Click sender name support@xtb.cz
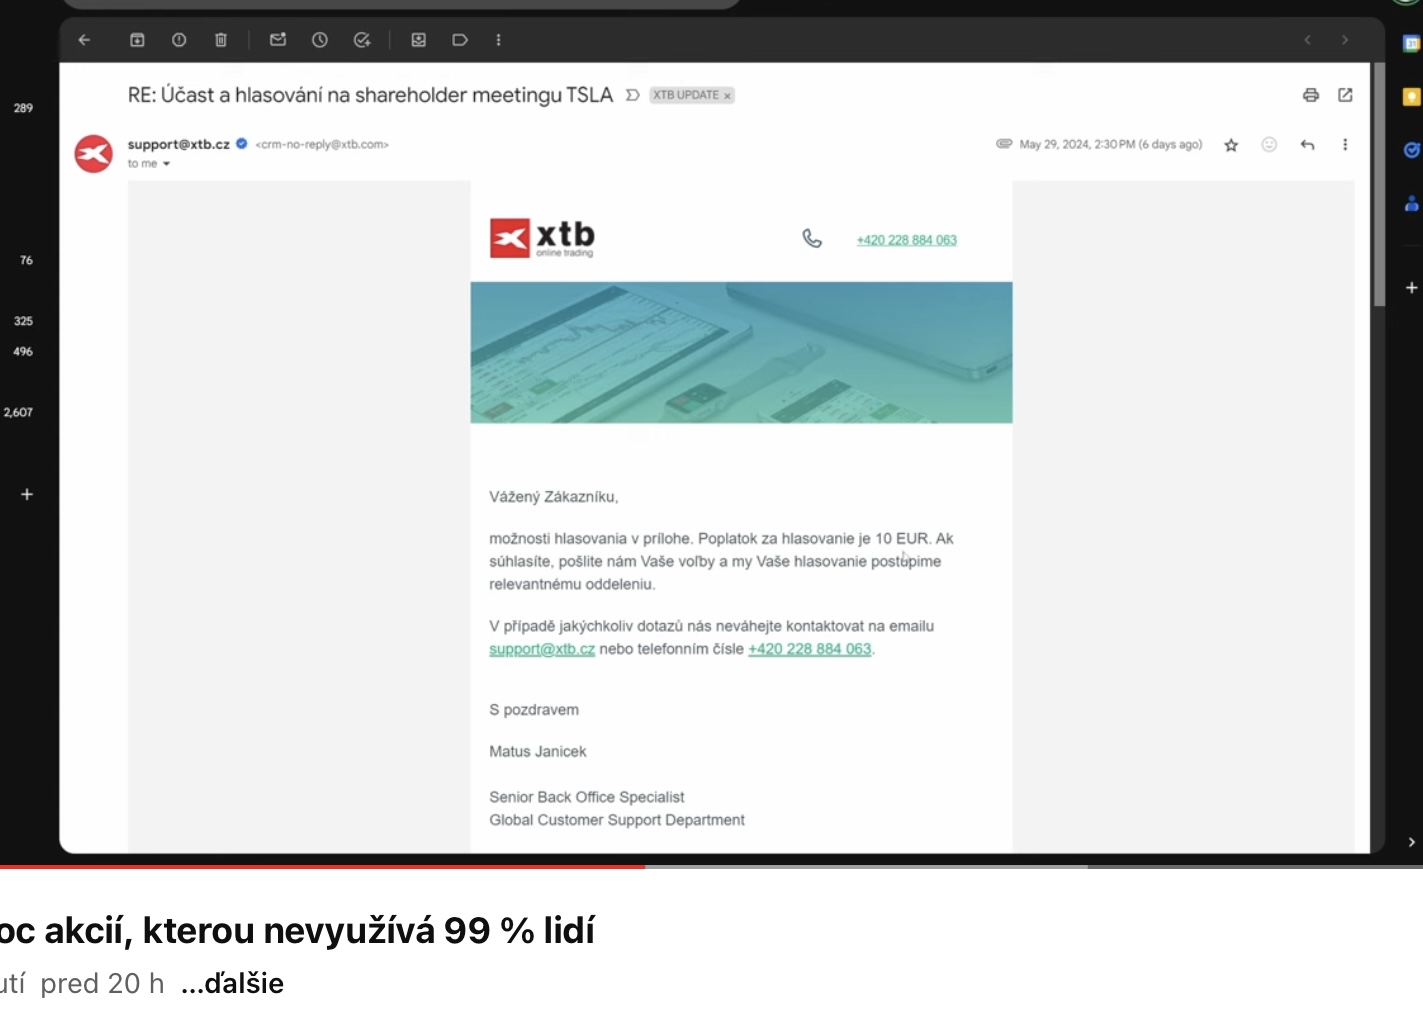 (x=179, y=144)
